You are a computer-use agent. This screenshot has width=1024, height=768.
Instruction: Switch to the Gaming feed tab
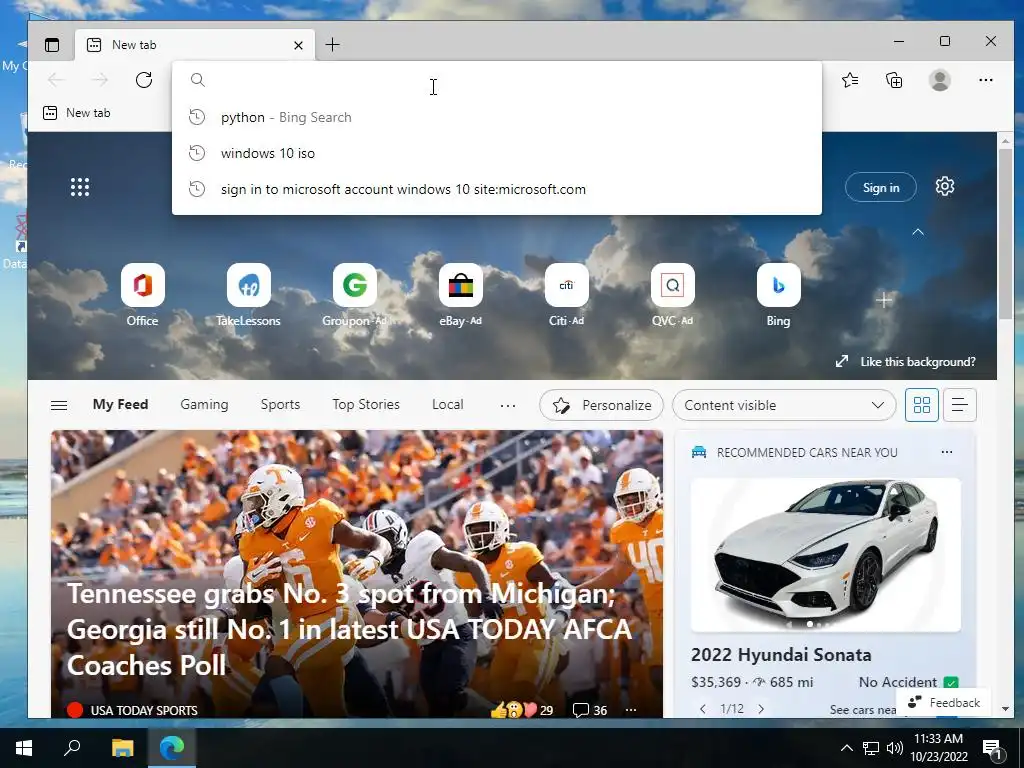tap(204, 404)
